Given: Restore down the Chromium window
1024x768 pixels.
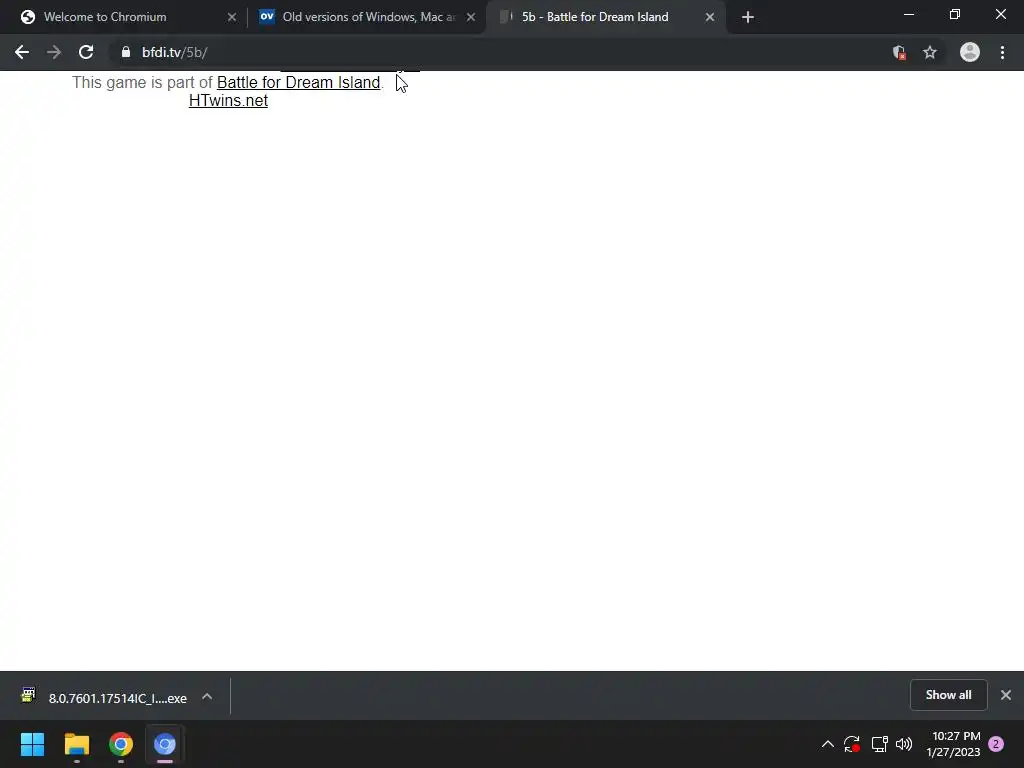Looking at the screenshot, I should (955, 14).
